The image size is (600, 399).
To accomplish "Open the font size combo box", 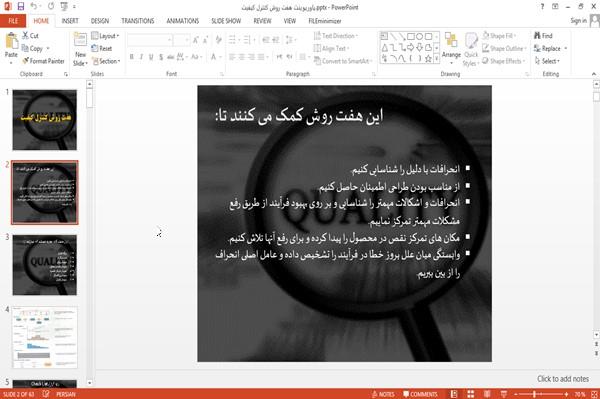I will point(181,39).
